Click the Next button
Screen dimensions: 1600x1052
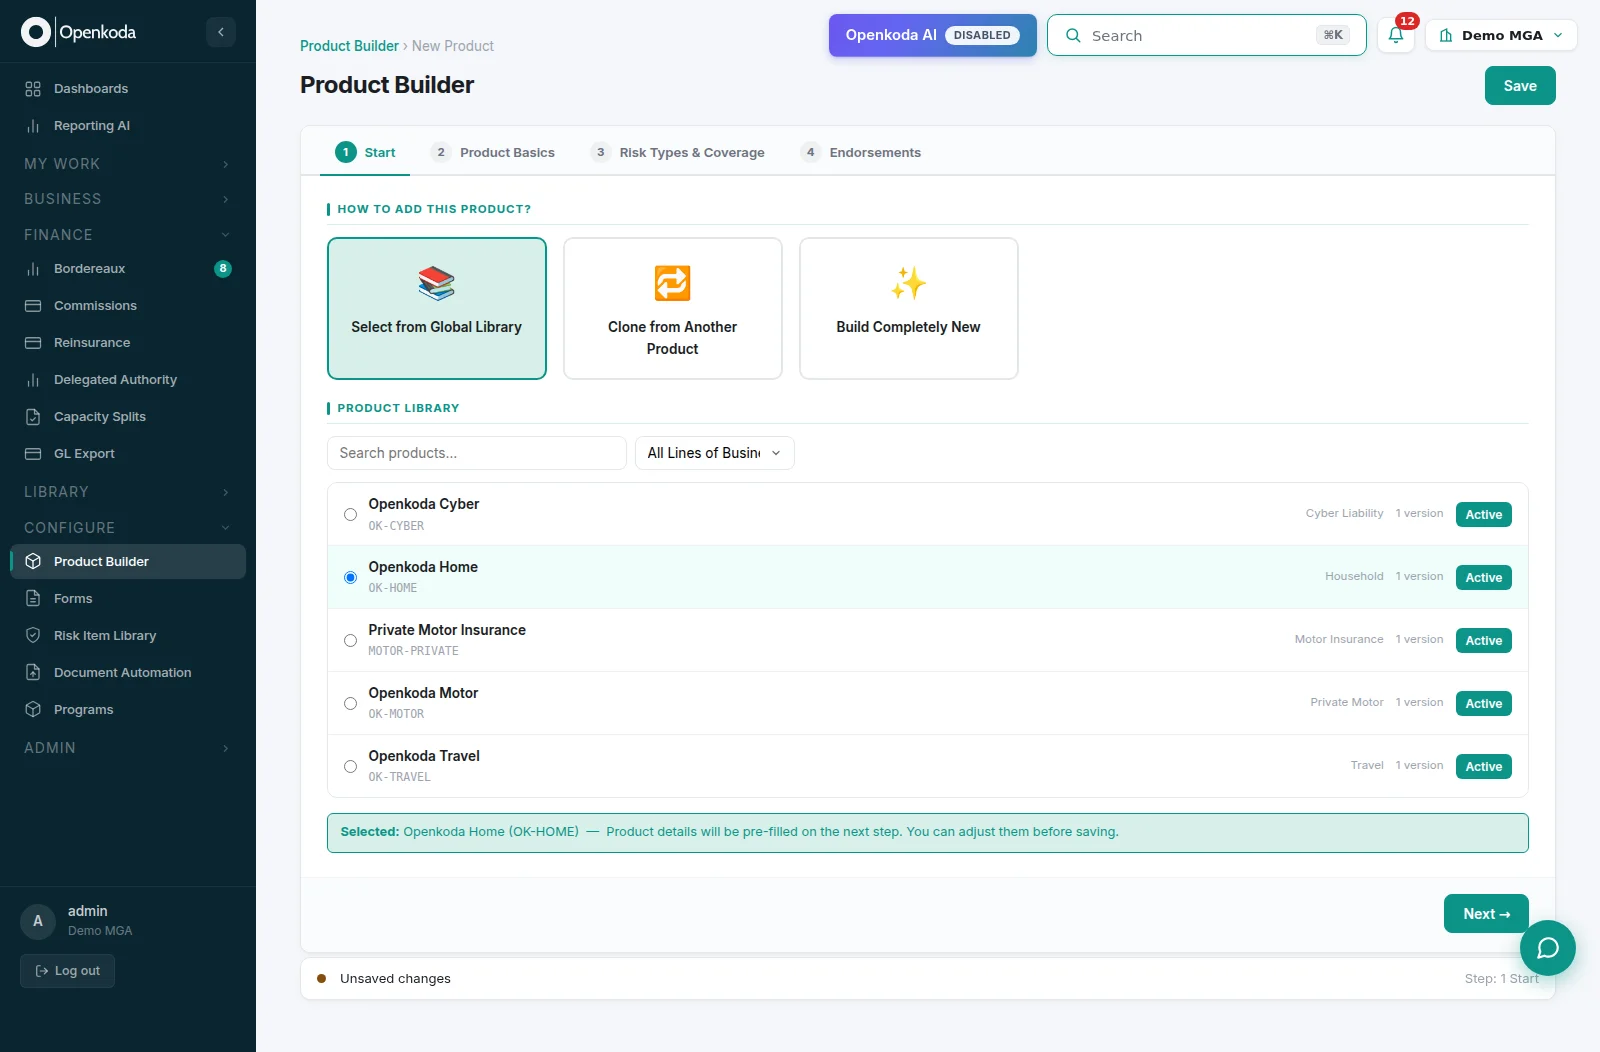point(1486,914)
